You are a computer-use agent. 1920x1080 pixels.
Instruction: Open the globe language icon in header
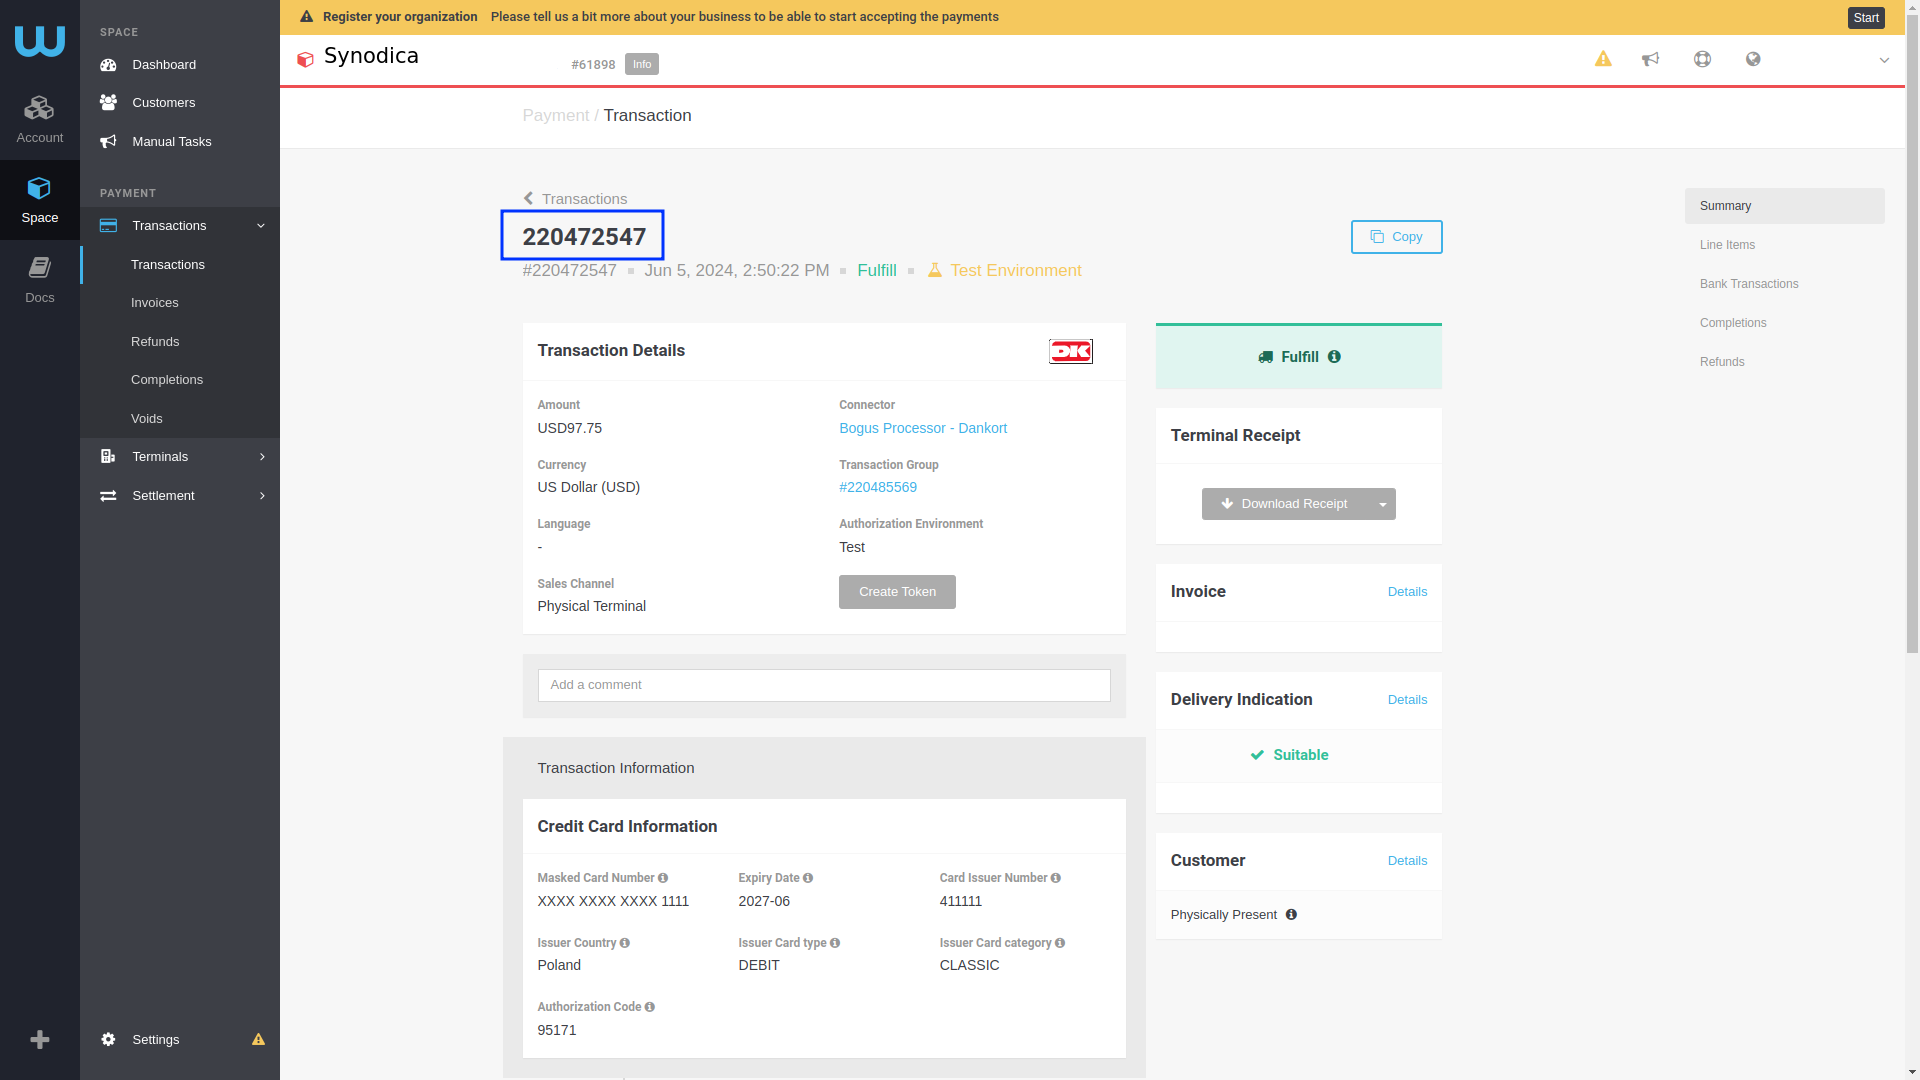(1753, 59)
